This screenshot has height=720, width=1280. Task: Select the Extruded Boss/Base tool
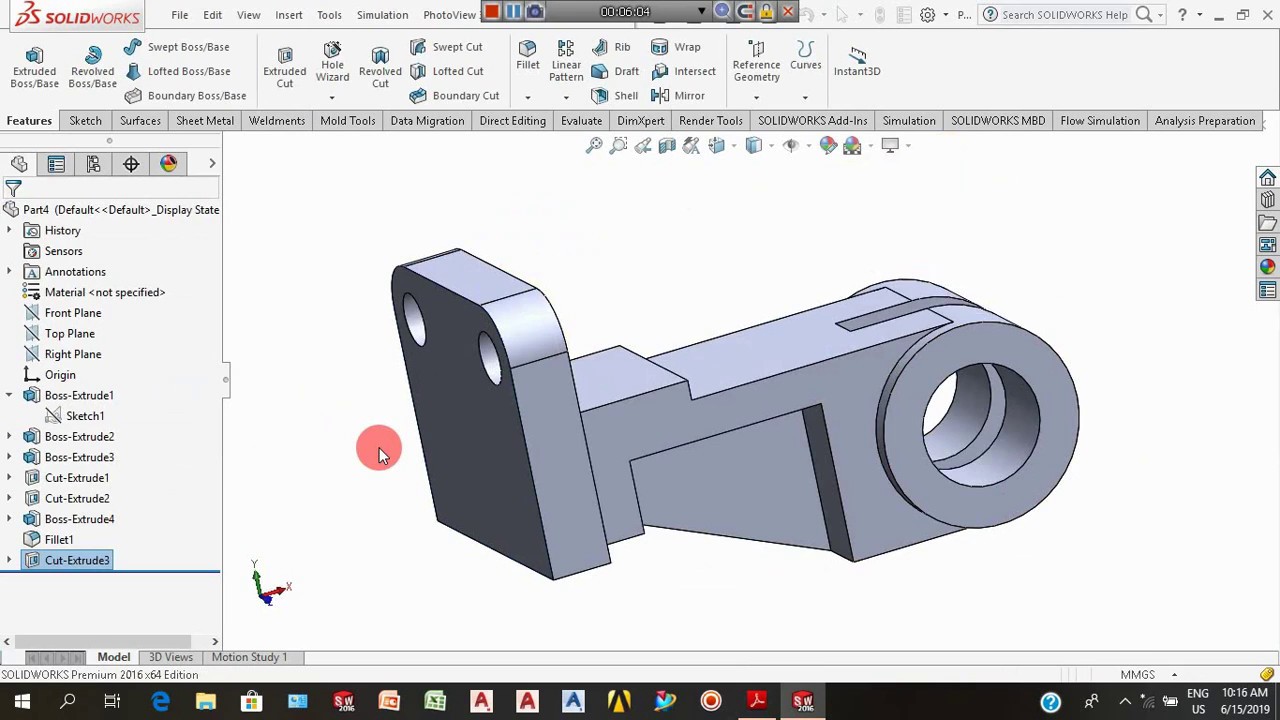point(34,67)
